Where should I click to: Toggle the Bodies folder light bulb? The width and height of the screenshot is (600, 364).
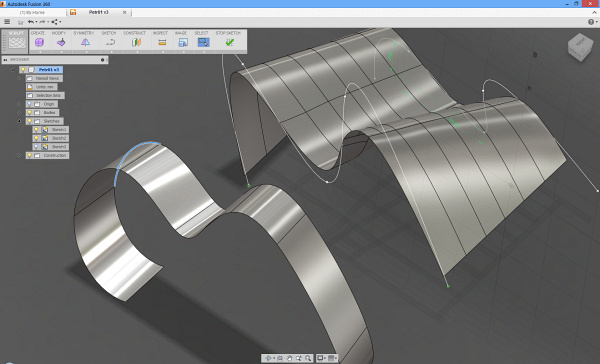[x=29, y=113]
